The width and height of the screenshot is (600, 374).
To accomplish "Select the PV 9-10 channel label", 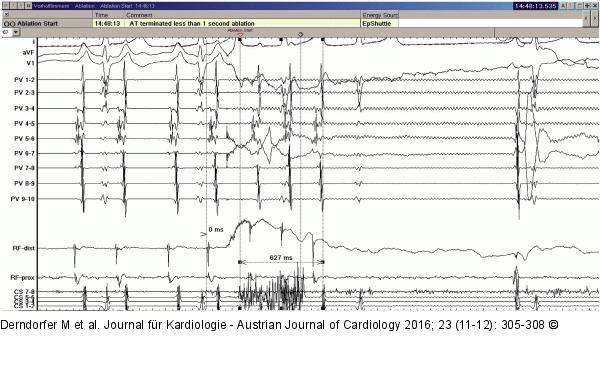I will 23,199.
